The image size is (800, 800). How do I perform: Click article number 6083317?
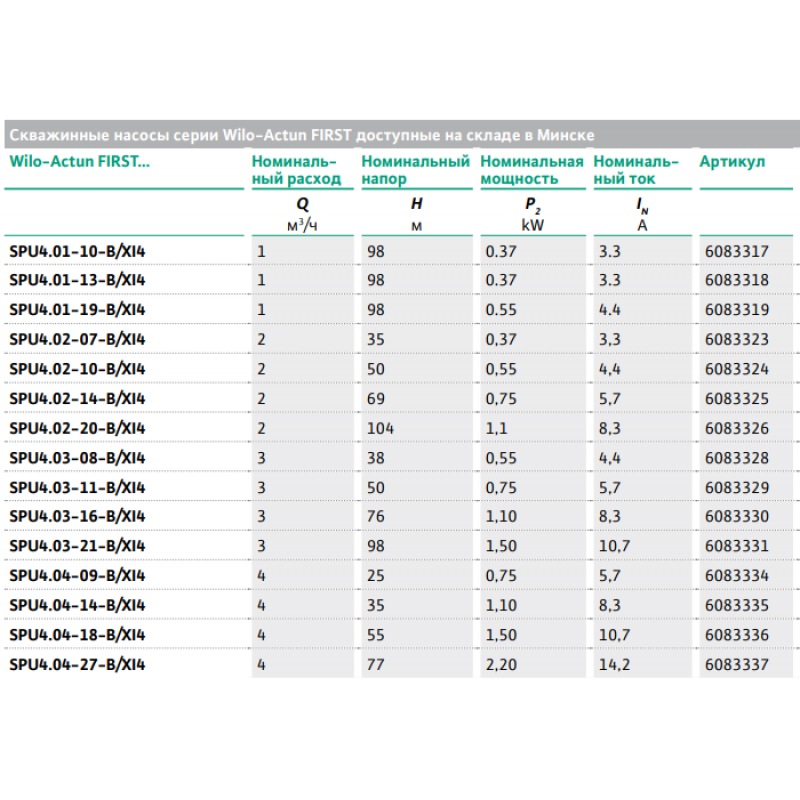[737, 252]
